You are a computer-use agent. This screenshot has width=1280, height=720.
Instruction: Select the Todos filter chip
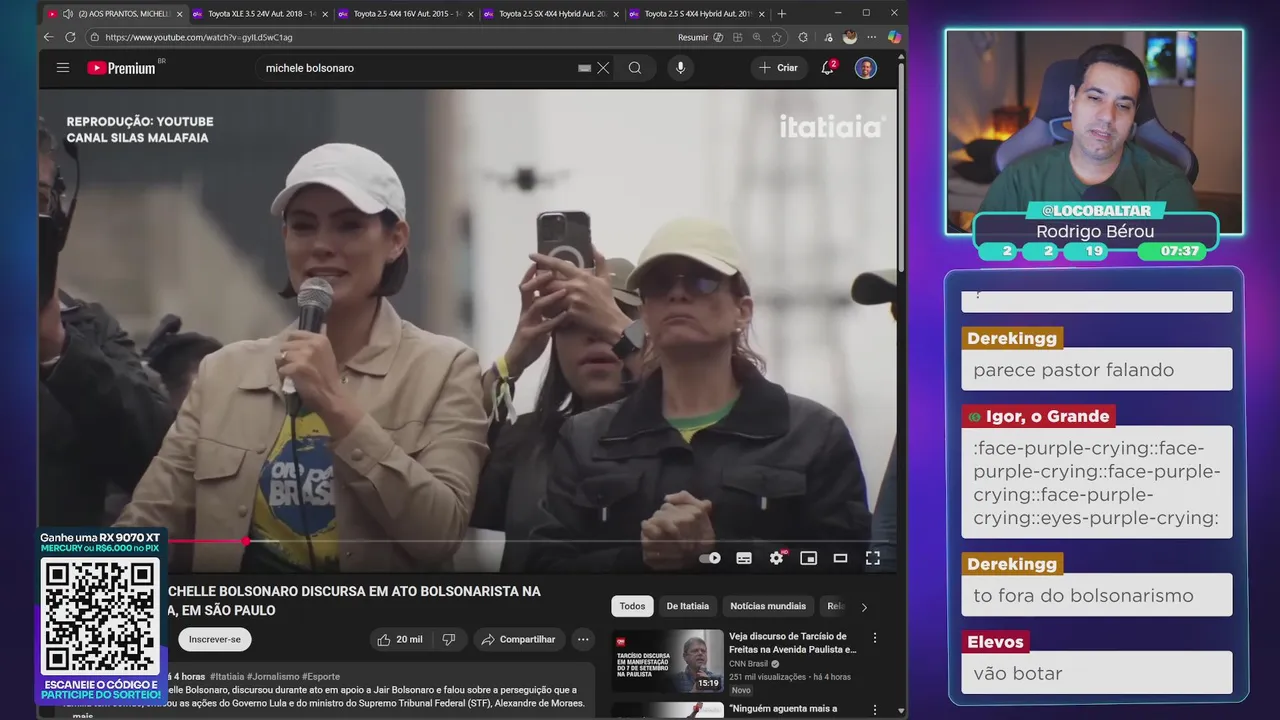[x=632, y=606]
